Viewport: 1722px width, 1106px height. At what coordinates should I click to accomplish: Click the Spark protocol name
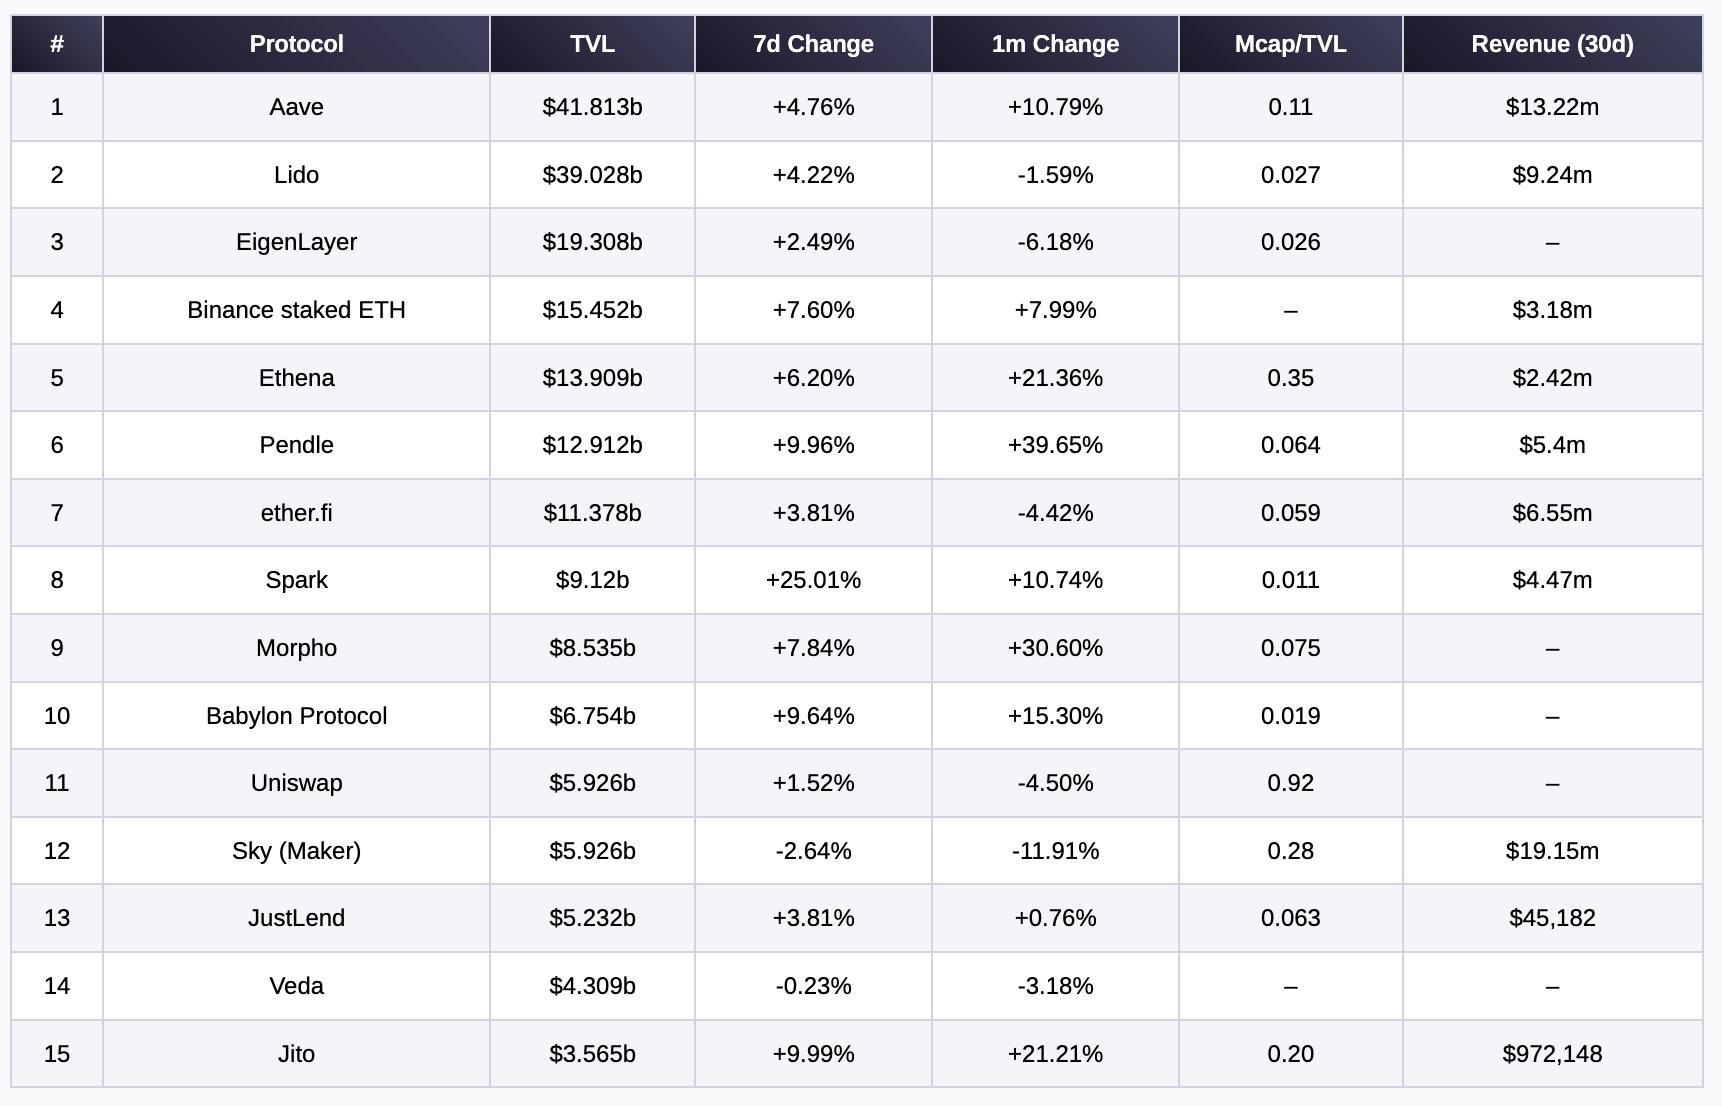click(296, 580)
